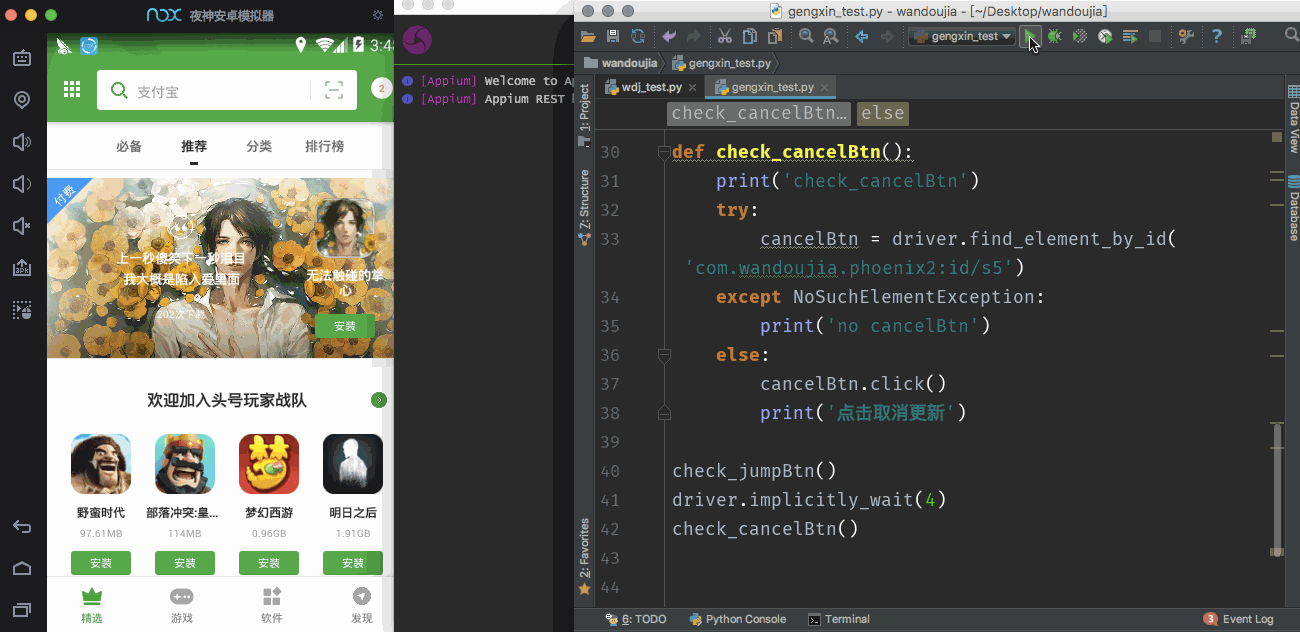Click the 支付宝 search field
This screenshot has width=1300, height=632.
pyautogui.click(x=228, y=90)
